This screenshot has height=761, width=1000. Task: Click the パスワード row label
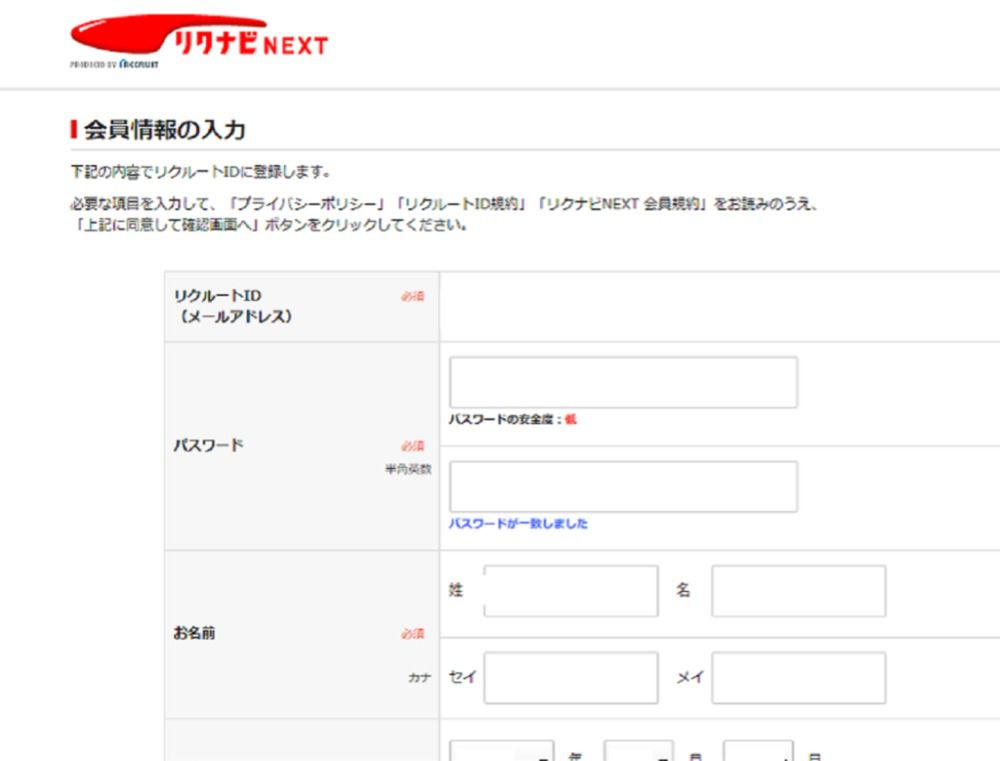(208, 445)
